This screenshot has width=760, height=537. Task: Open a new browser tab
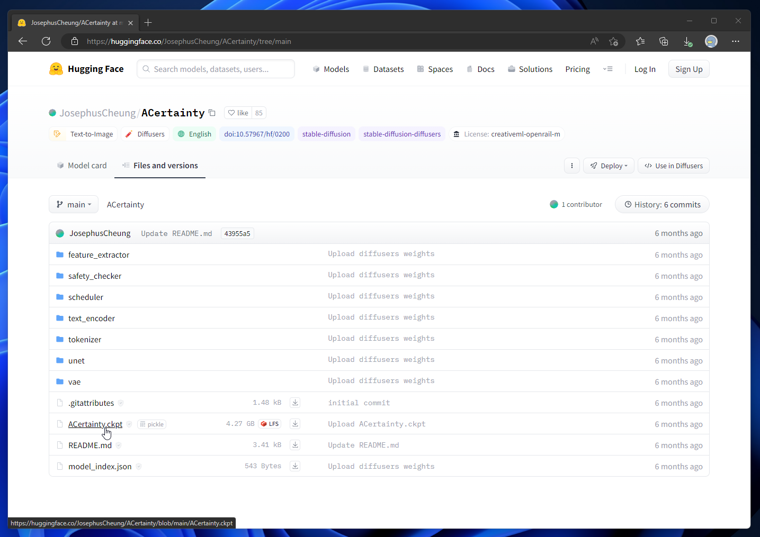(x=148, y=22)
